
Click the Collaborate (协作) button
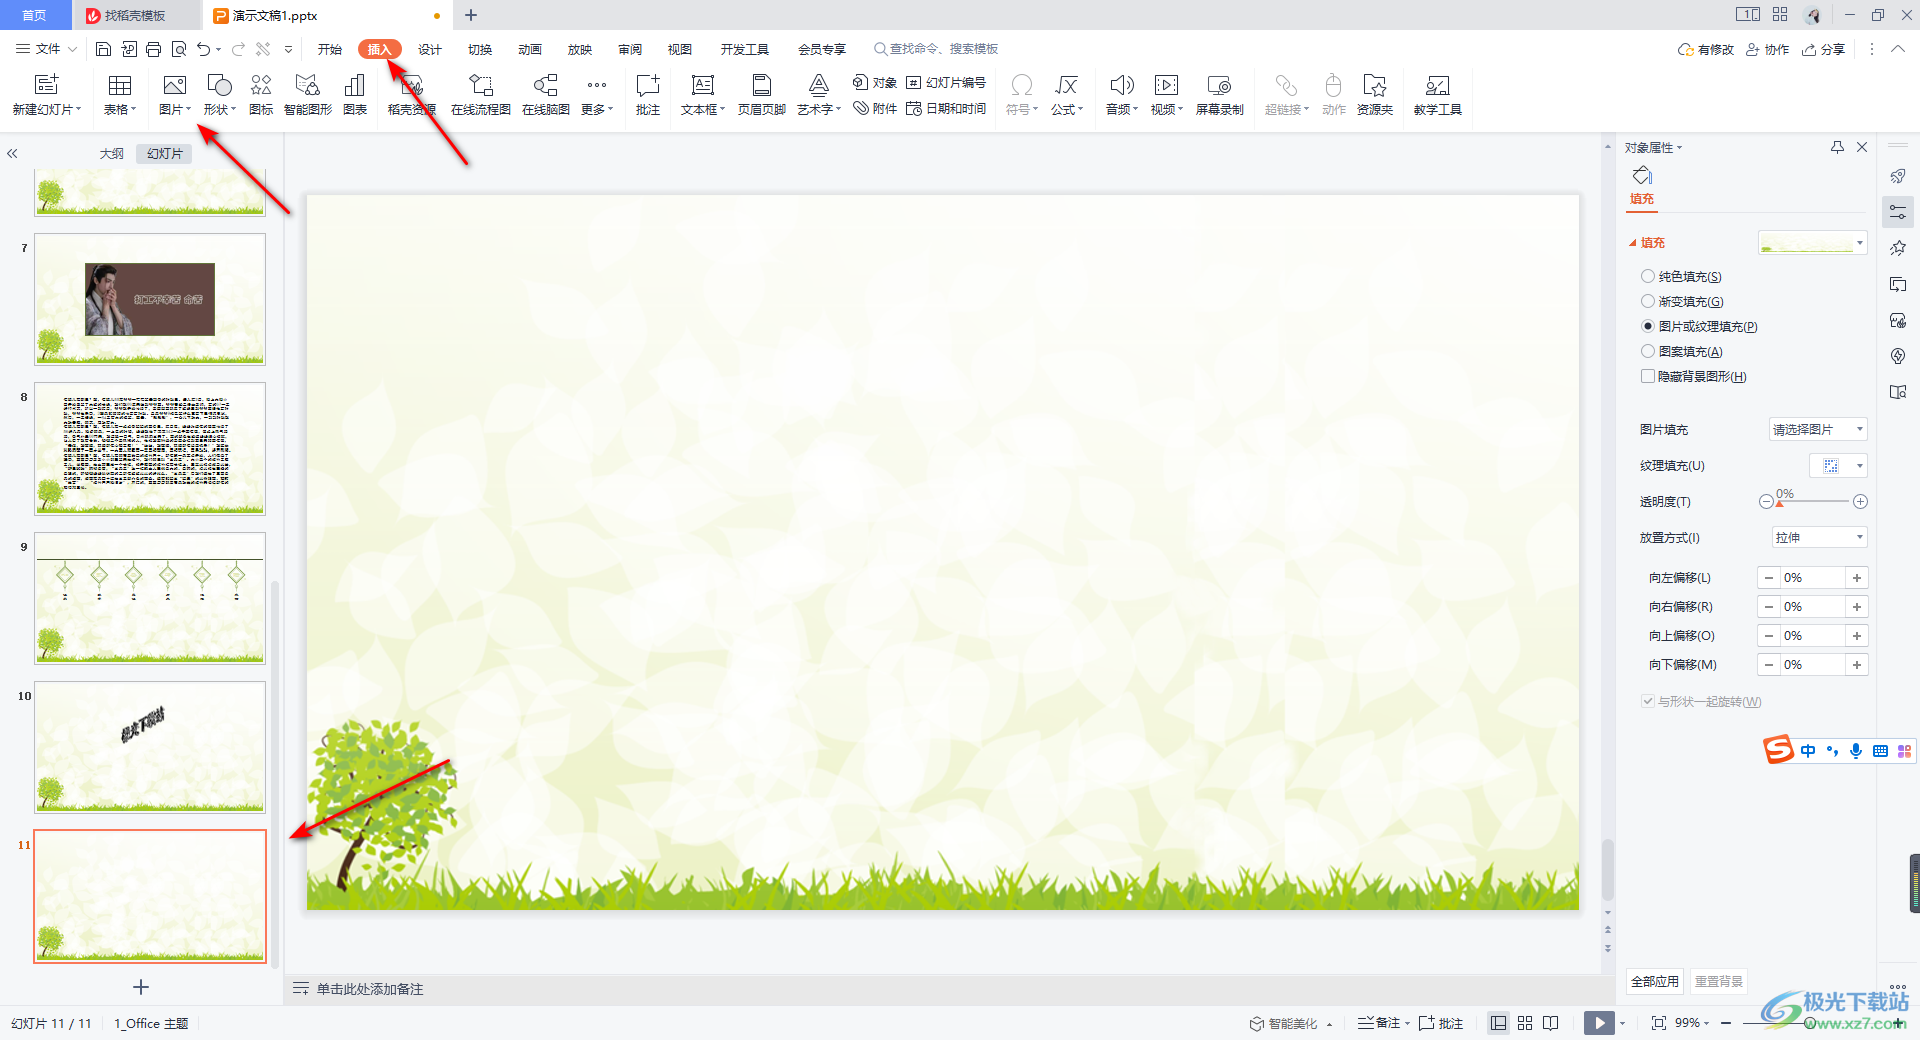(x=1768, y=49)
